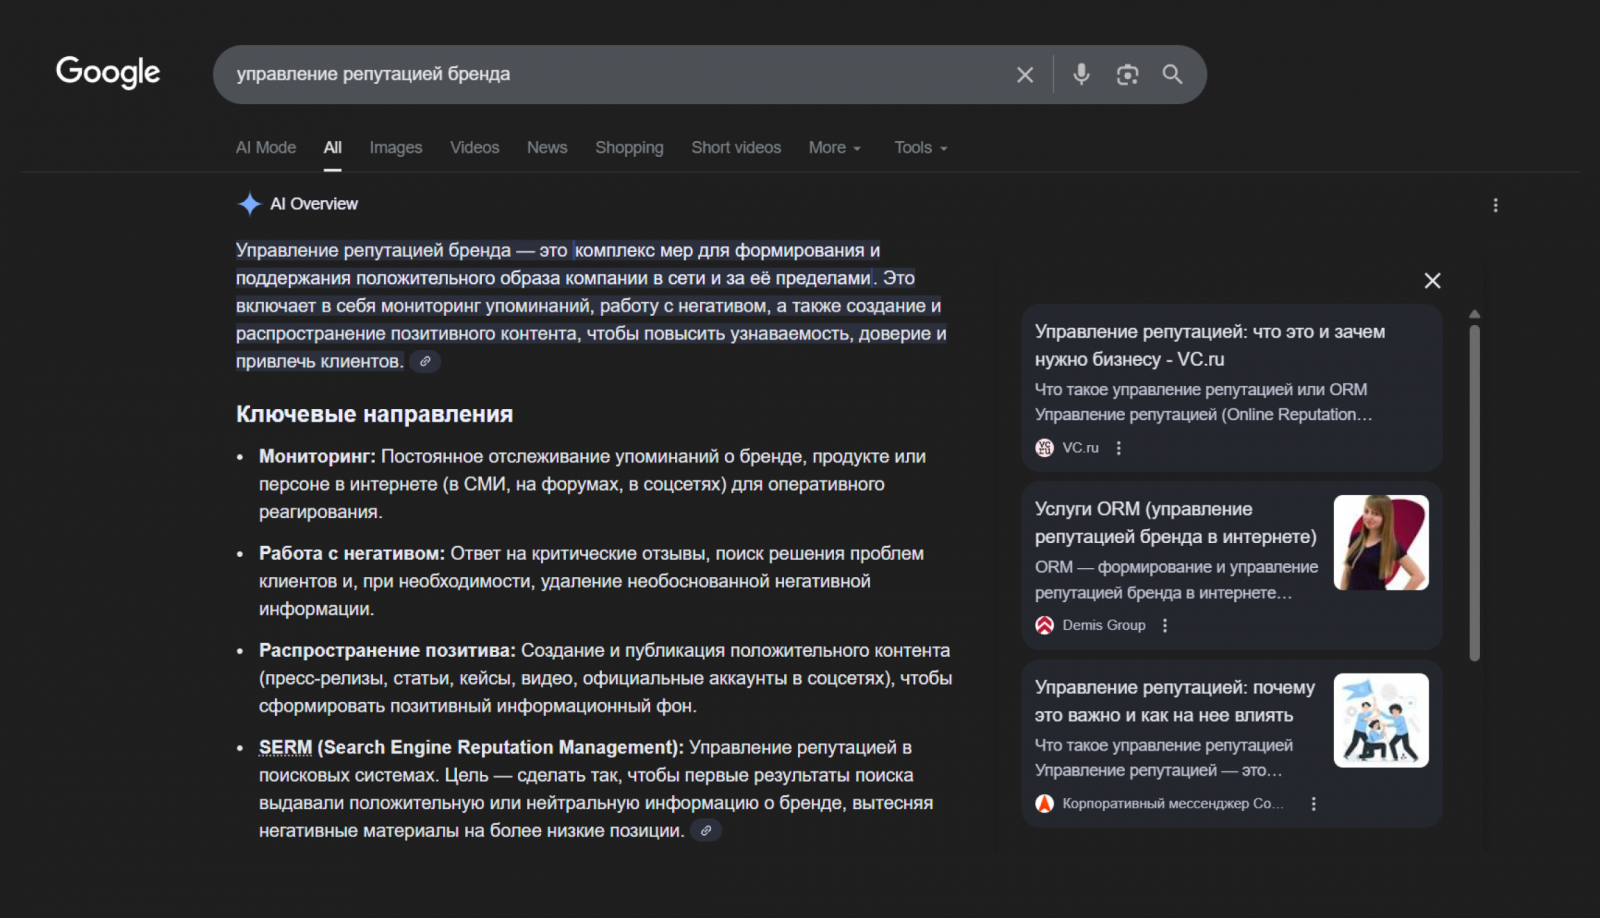Click the sources panel vertical scrollbar
Image resolution: width=1600 pixels, height=918 pixels.
(1474, 490)
